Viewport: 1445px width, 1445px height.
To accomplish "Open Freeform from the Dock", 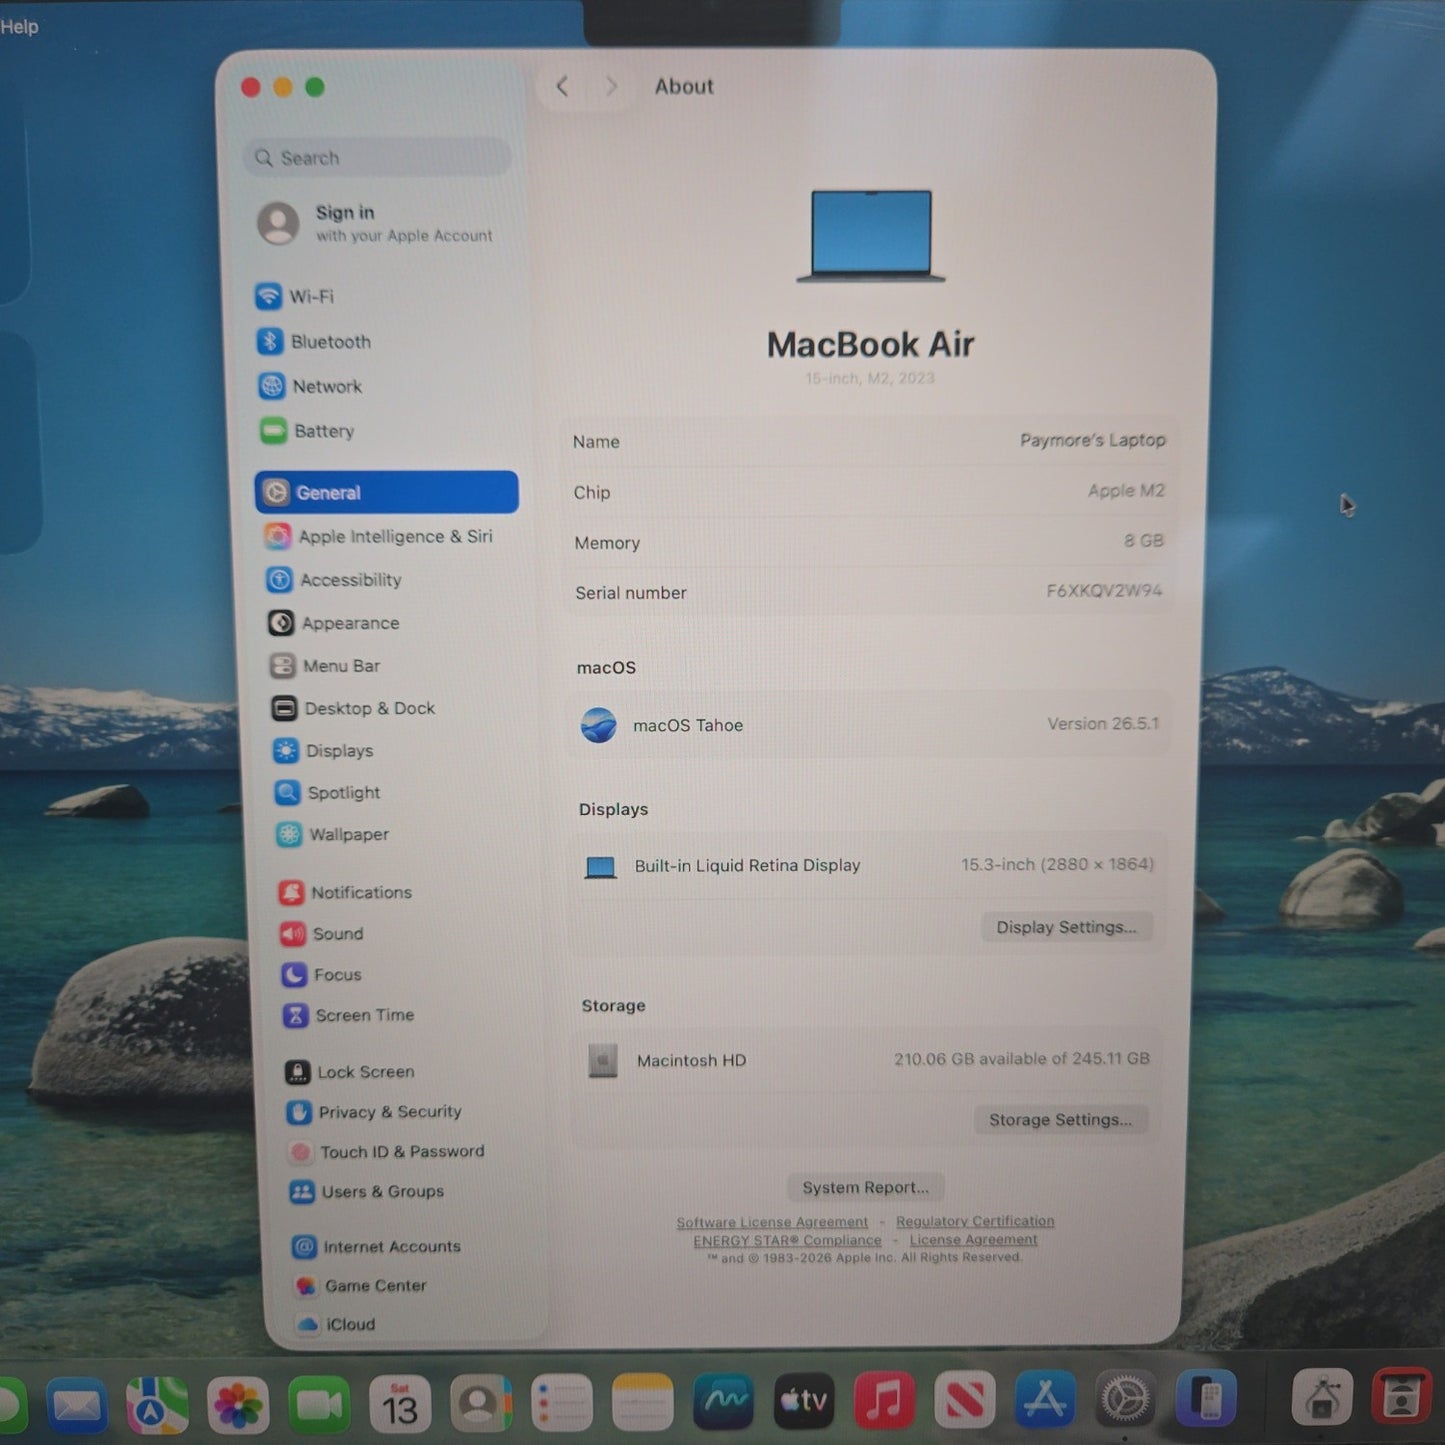I will click(724, 1402).
